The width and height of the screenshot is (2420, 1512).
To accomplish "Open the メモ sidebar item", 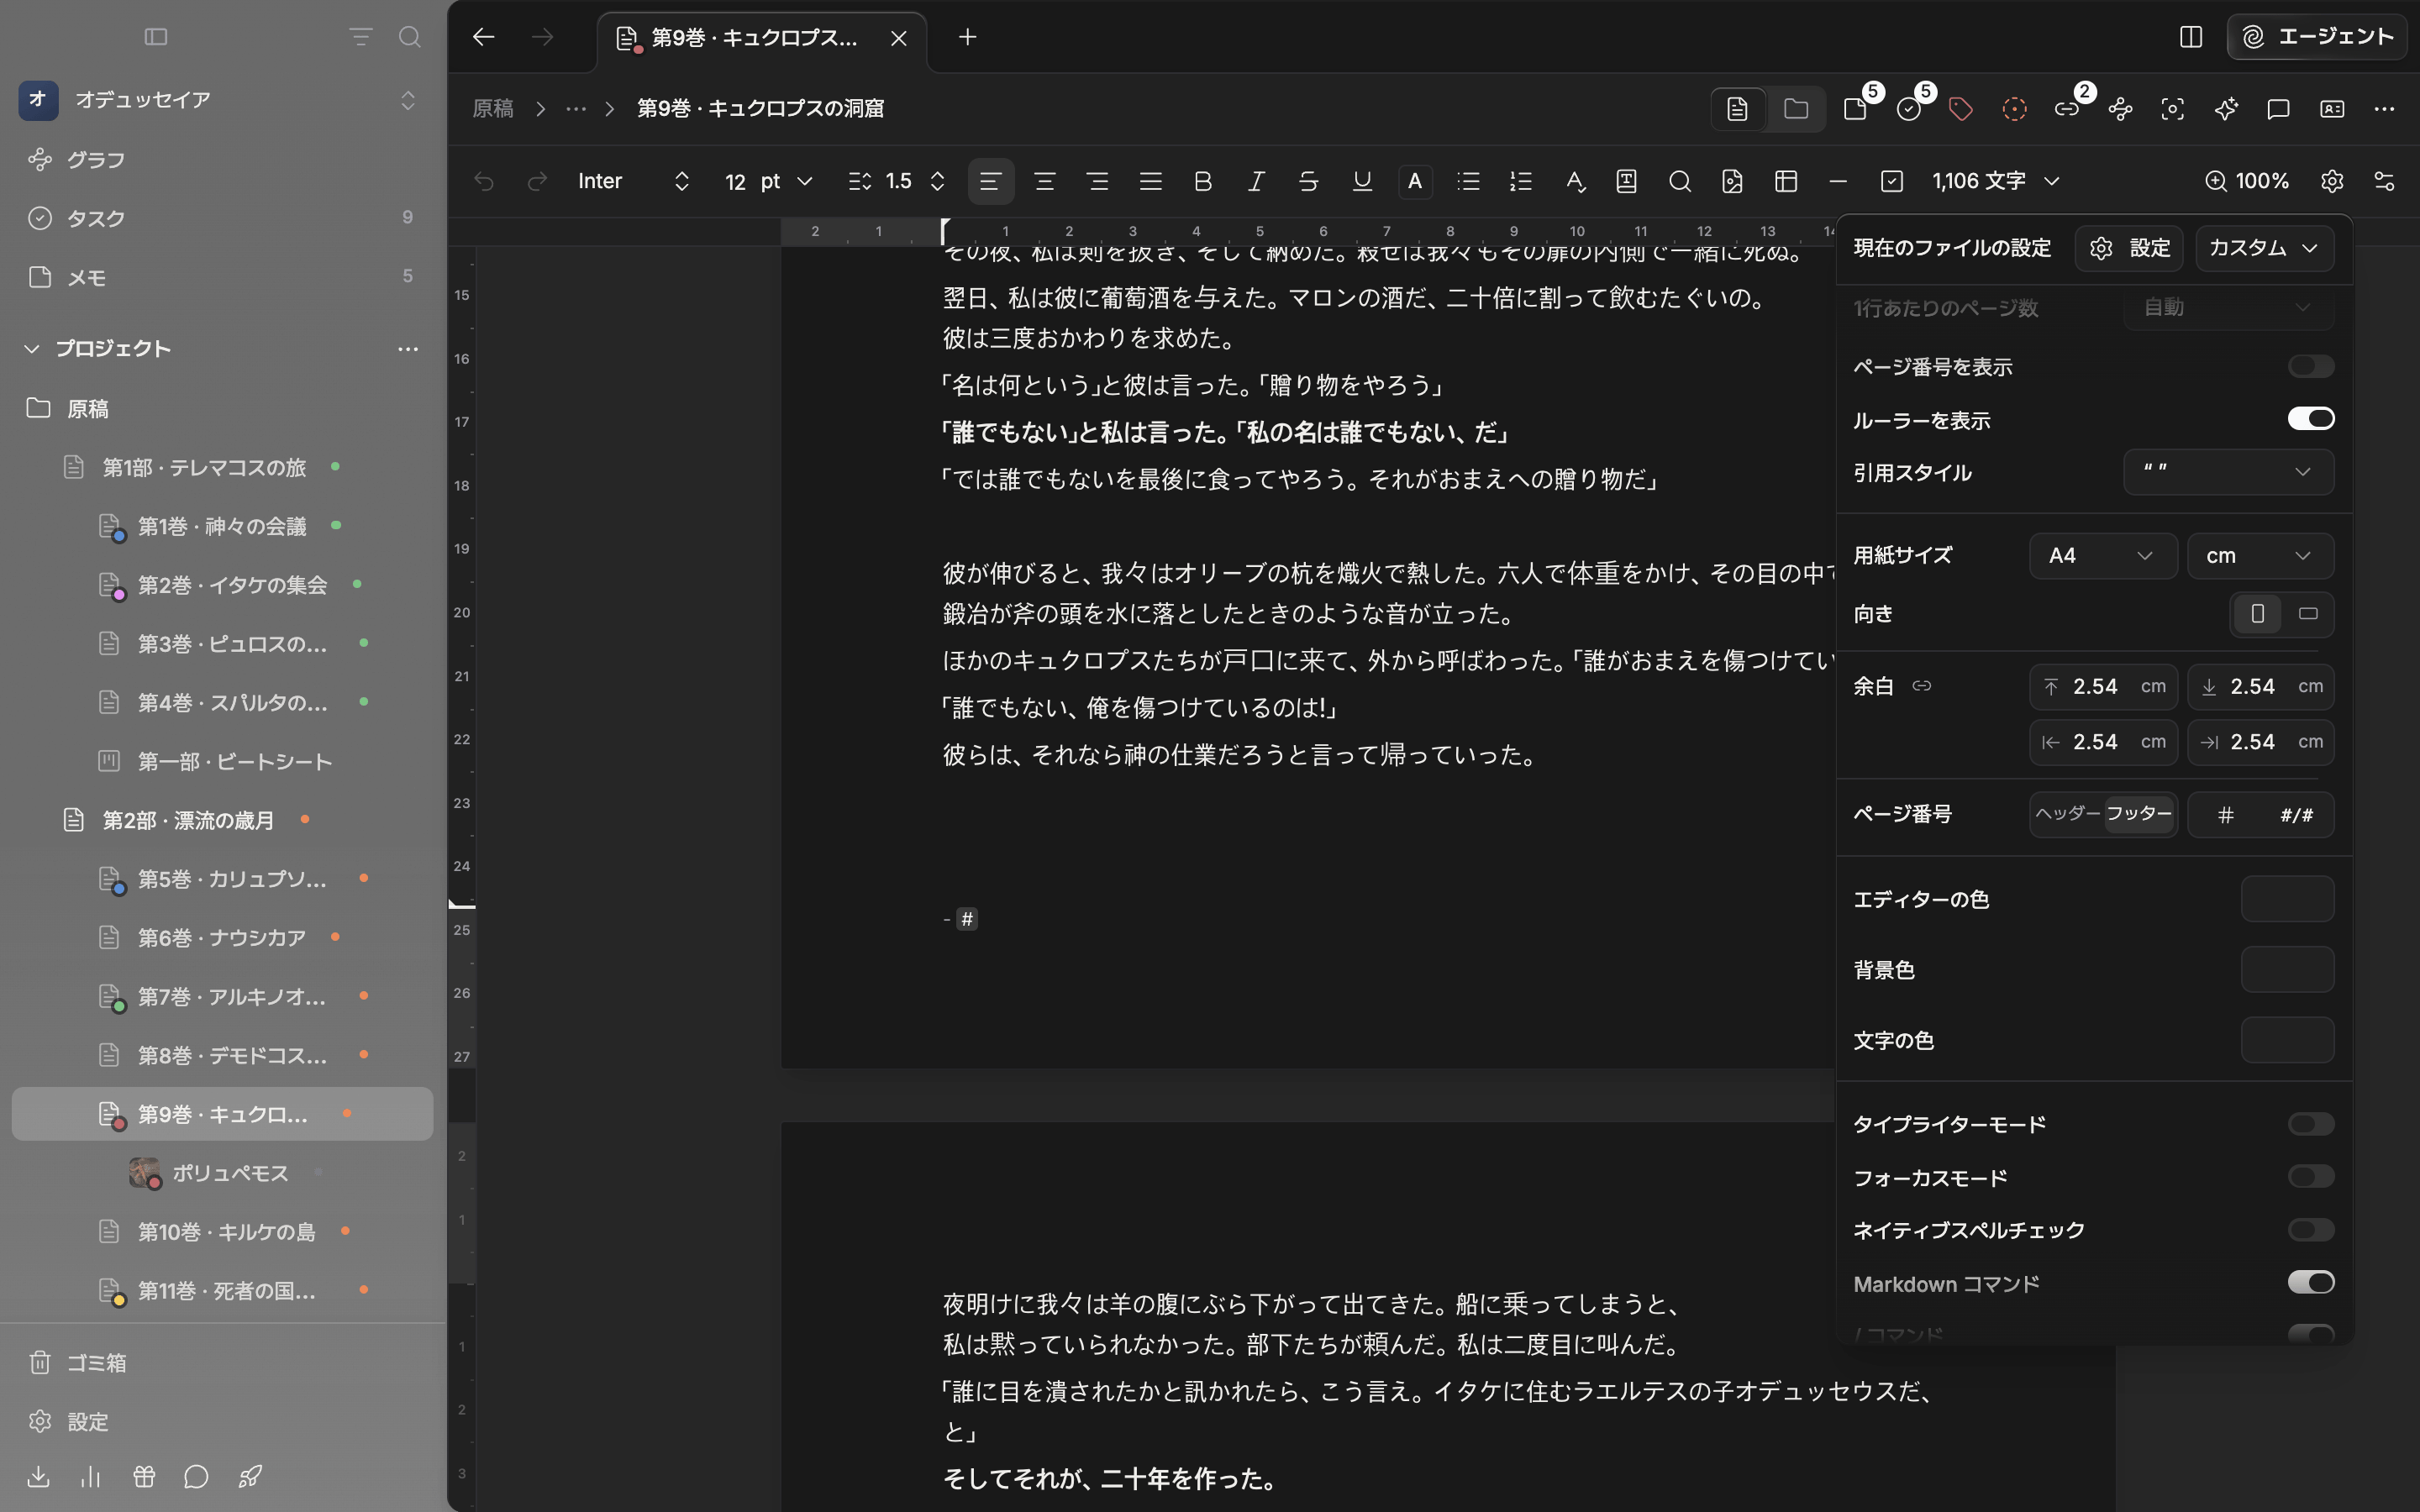I will (x=222, y=277).
